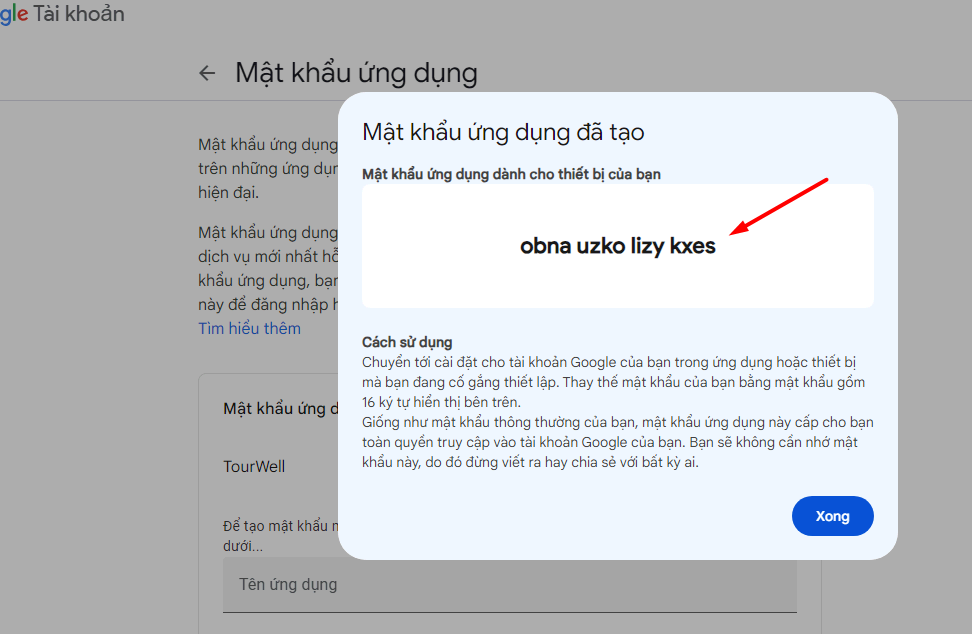The height and width of the screenshot is (634, 972).
Task: Click the Tài khoản text in the header
Action: (x=79, y=14)
